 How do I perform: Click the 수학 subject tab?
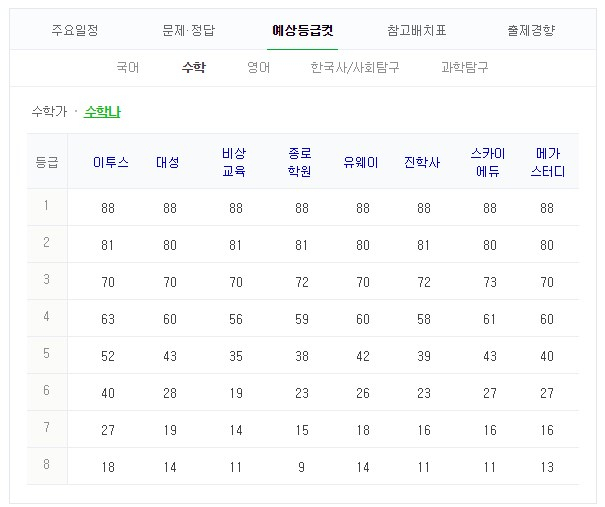[x=193, y=68]
